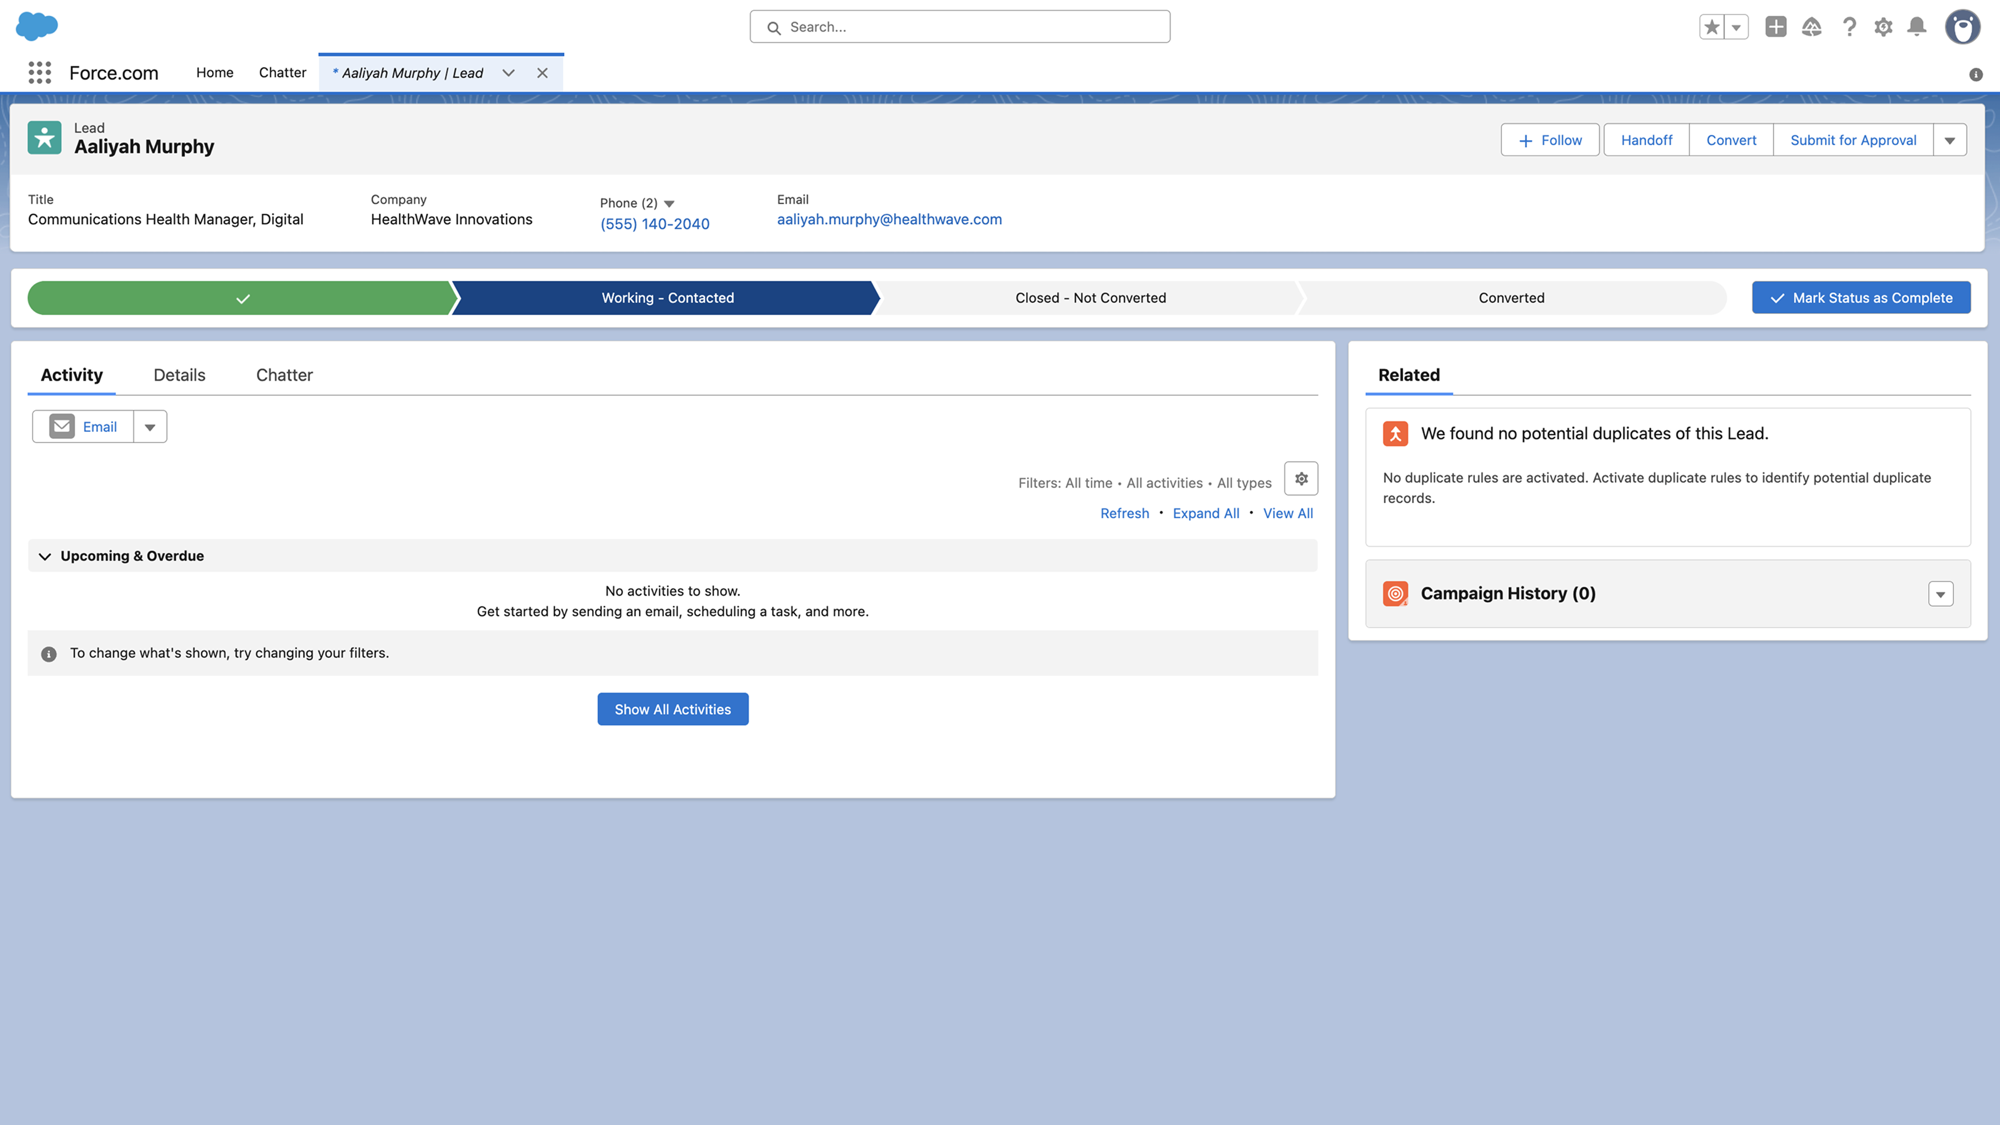This screenshot has height=1125, width=2000.
Task: Click the View All link
Action: (1288, 513)
